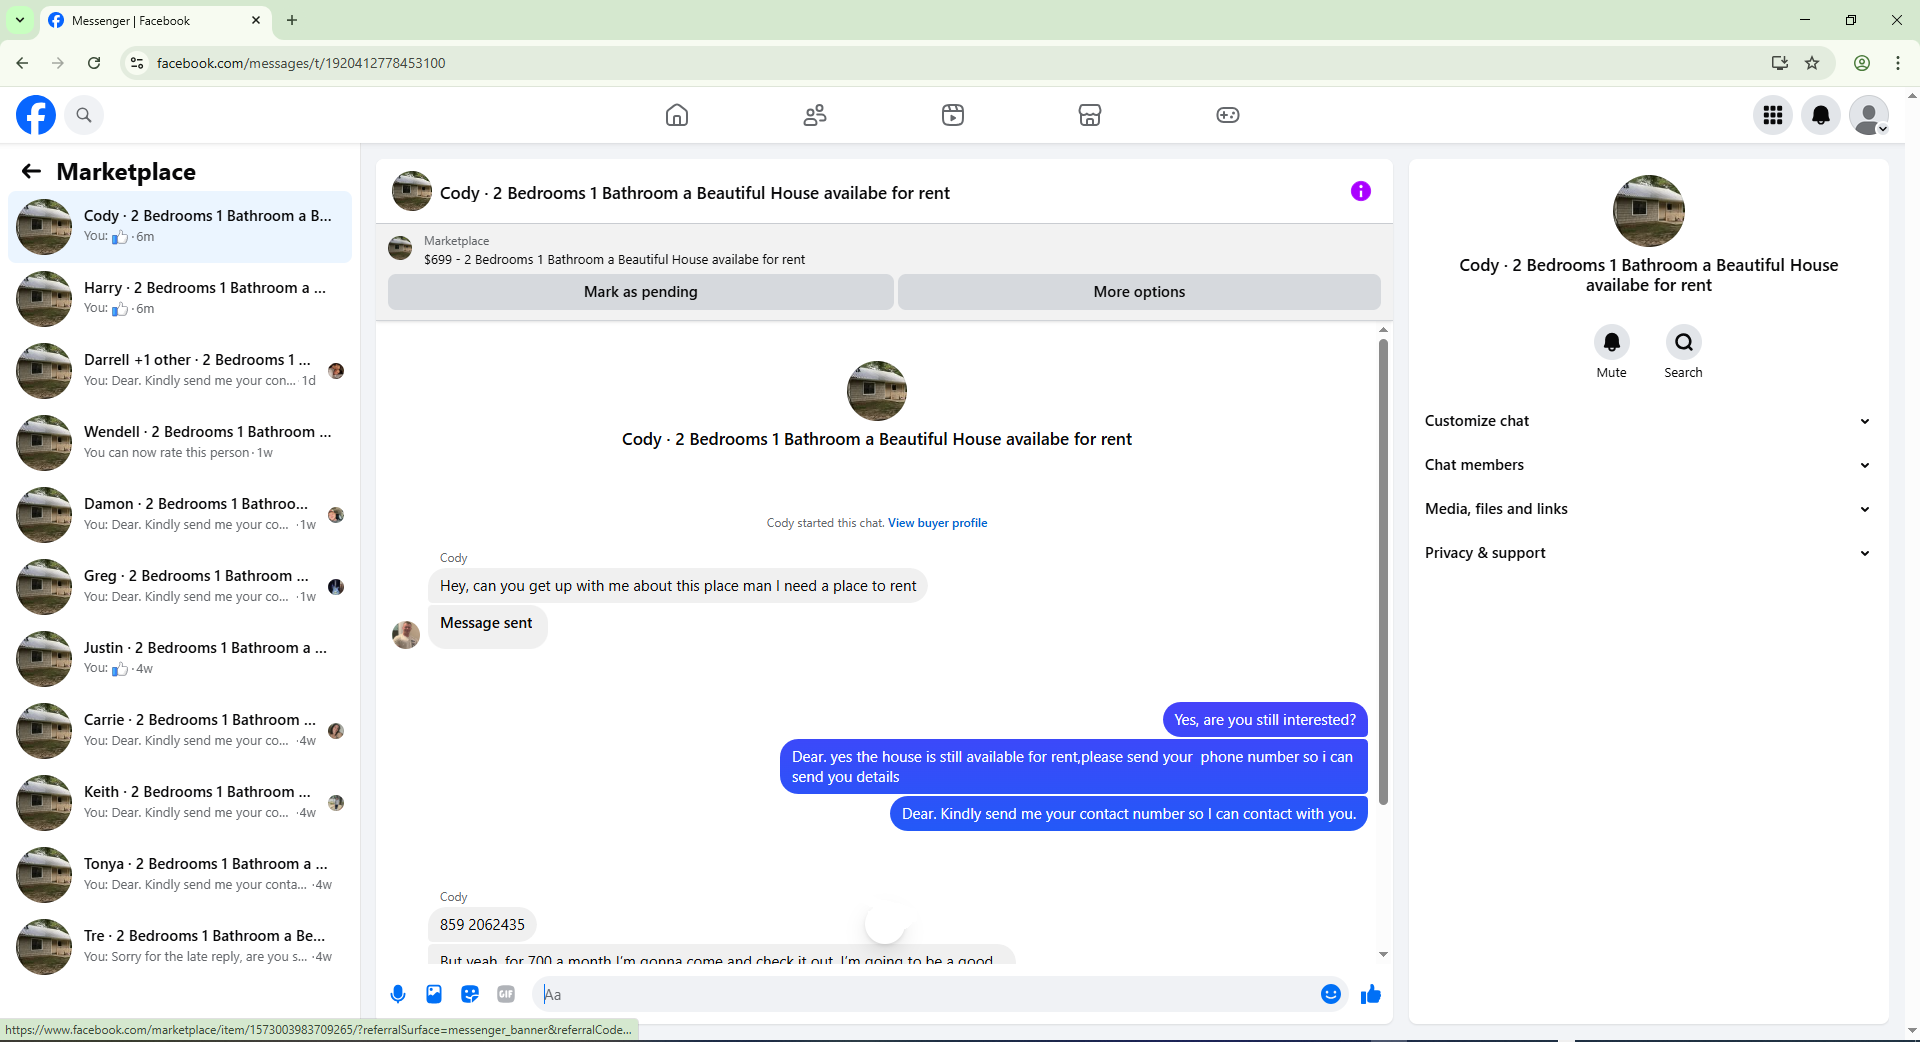Send a thumbs-up like
The image size is (1920, 1042).
pyautogui.click(x=1371, y=994)
